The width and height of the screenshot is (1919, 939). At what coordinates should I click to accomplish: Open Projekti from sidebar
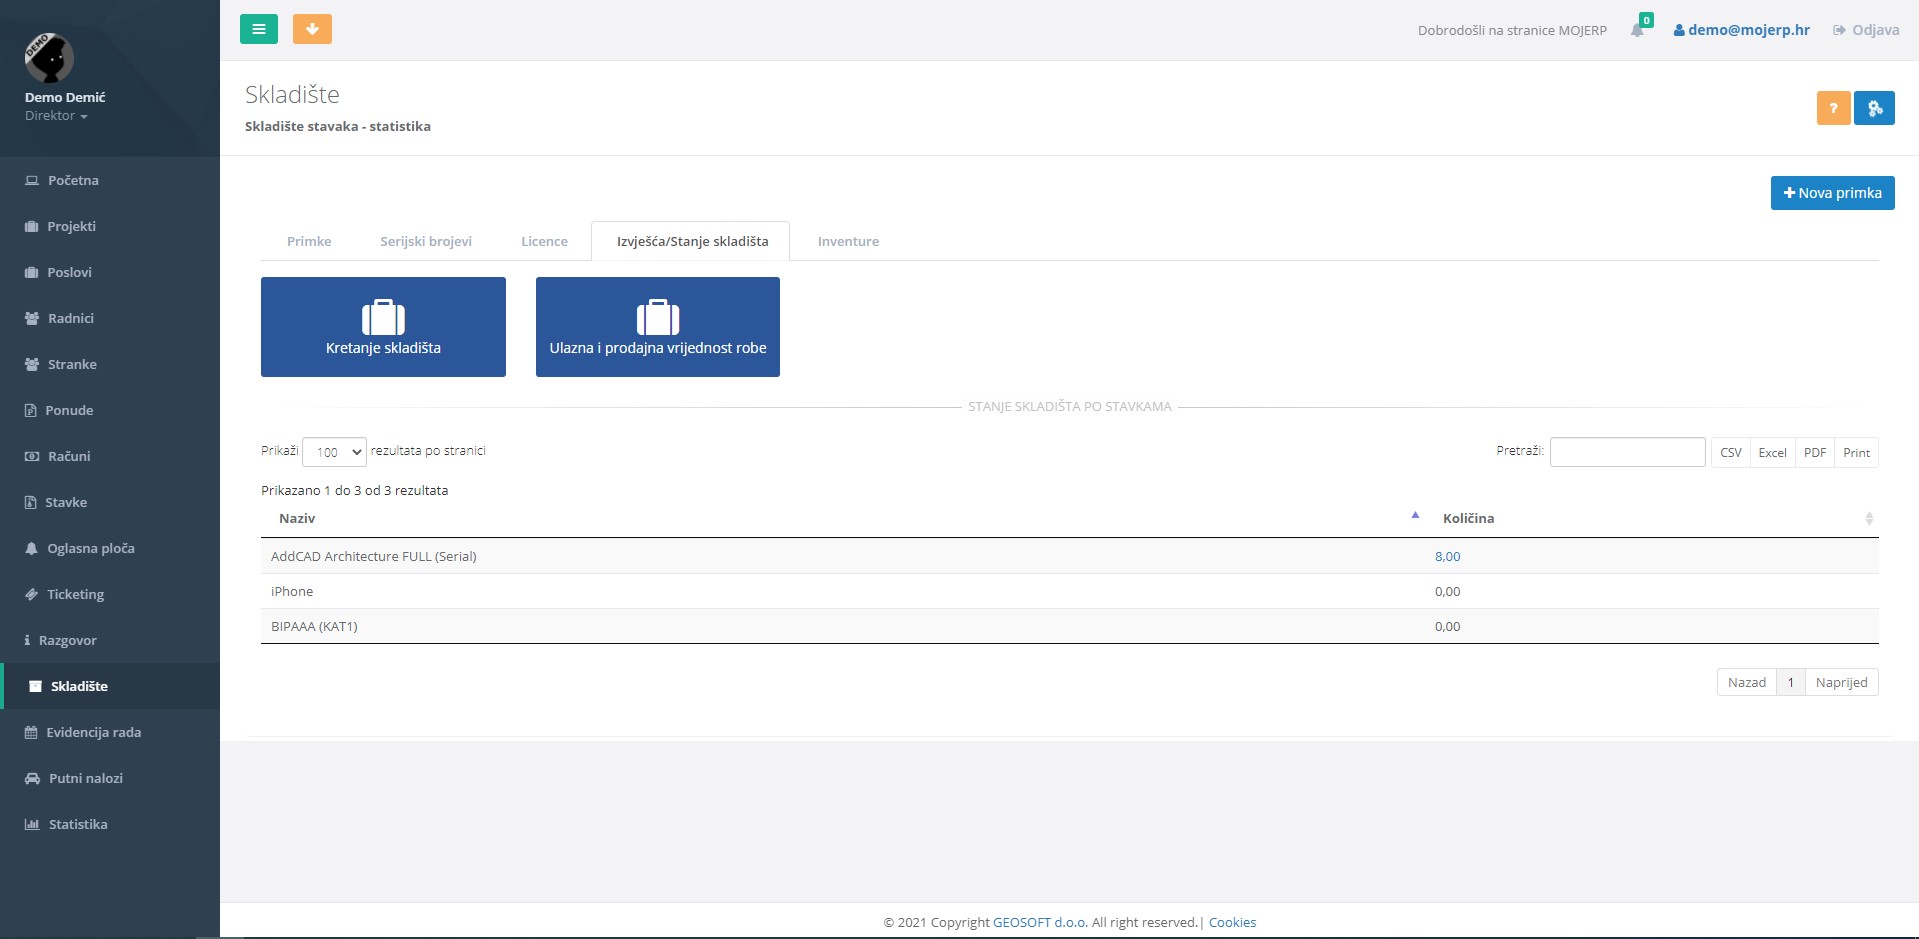click(x=110, y=226)
